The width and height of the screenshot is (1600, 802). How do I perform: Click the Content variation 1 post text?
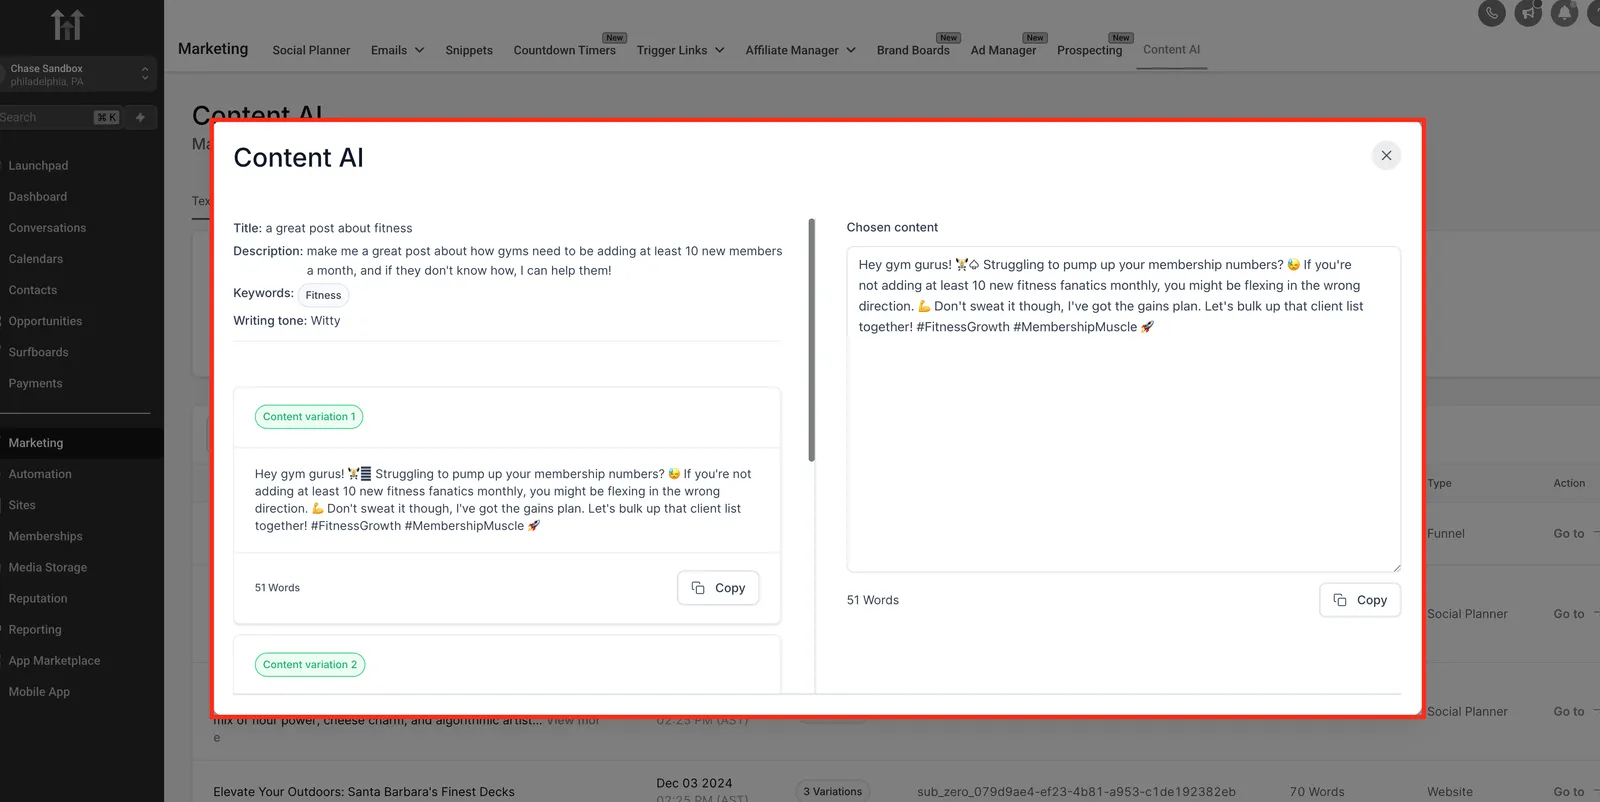503,500
